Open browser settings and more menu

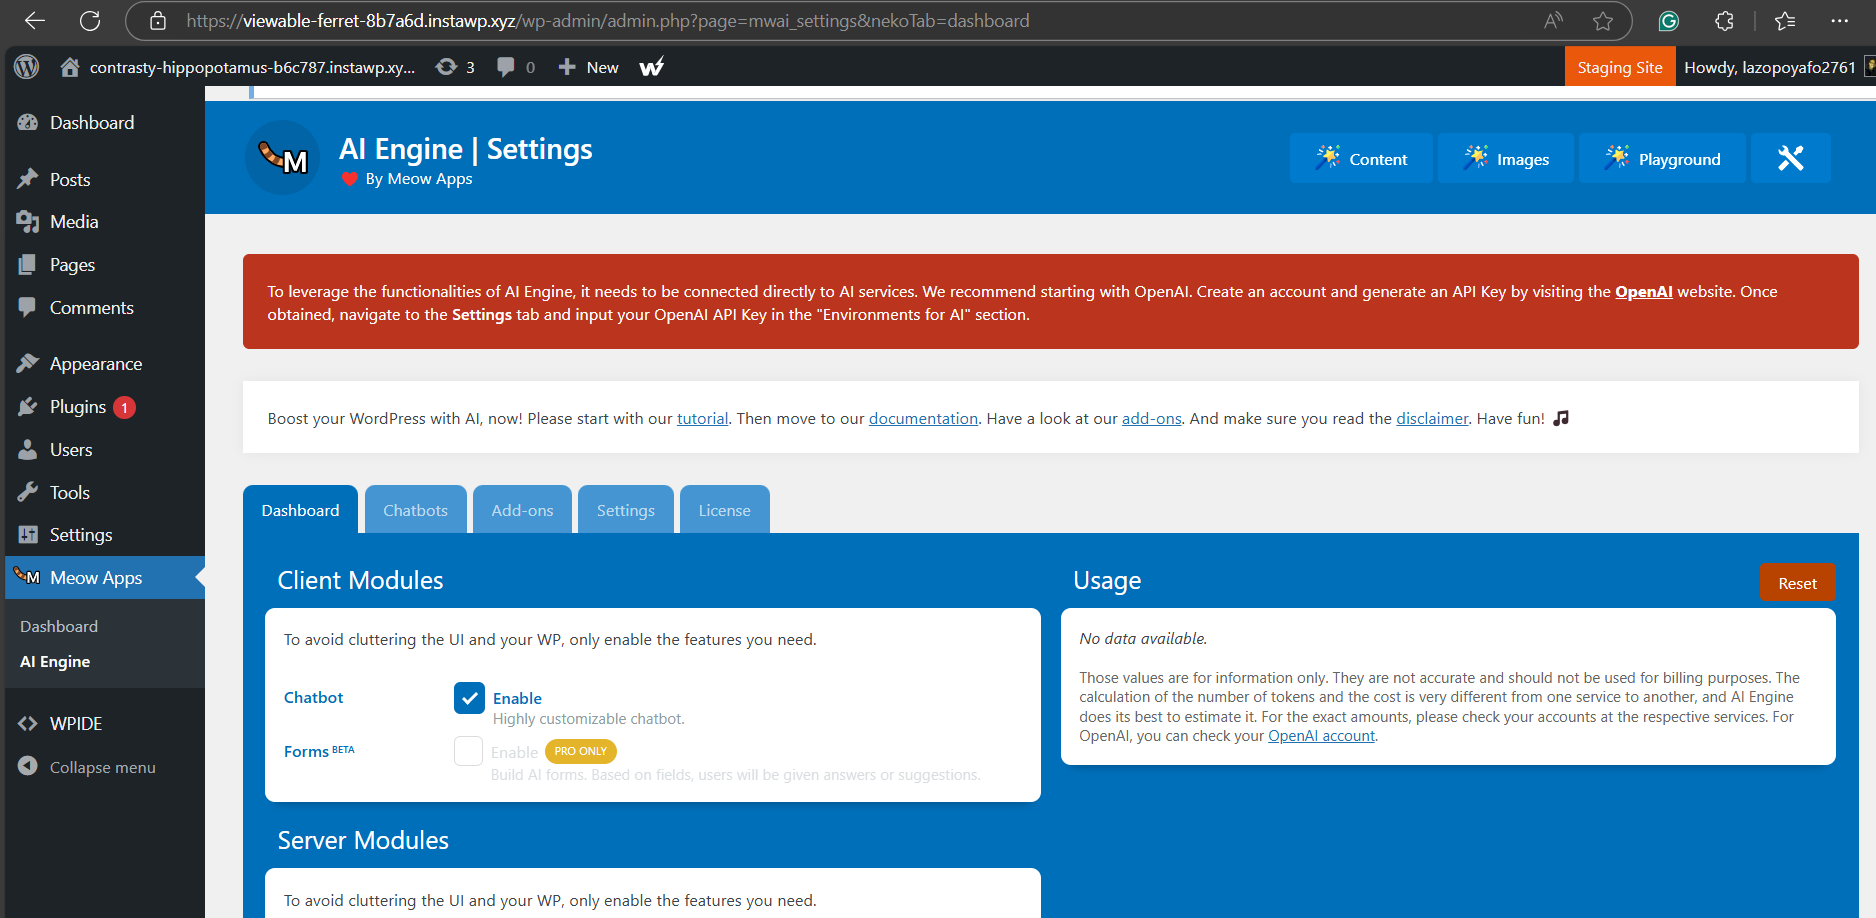[1839, 20]
